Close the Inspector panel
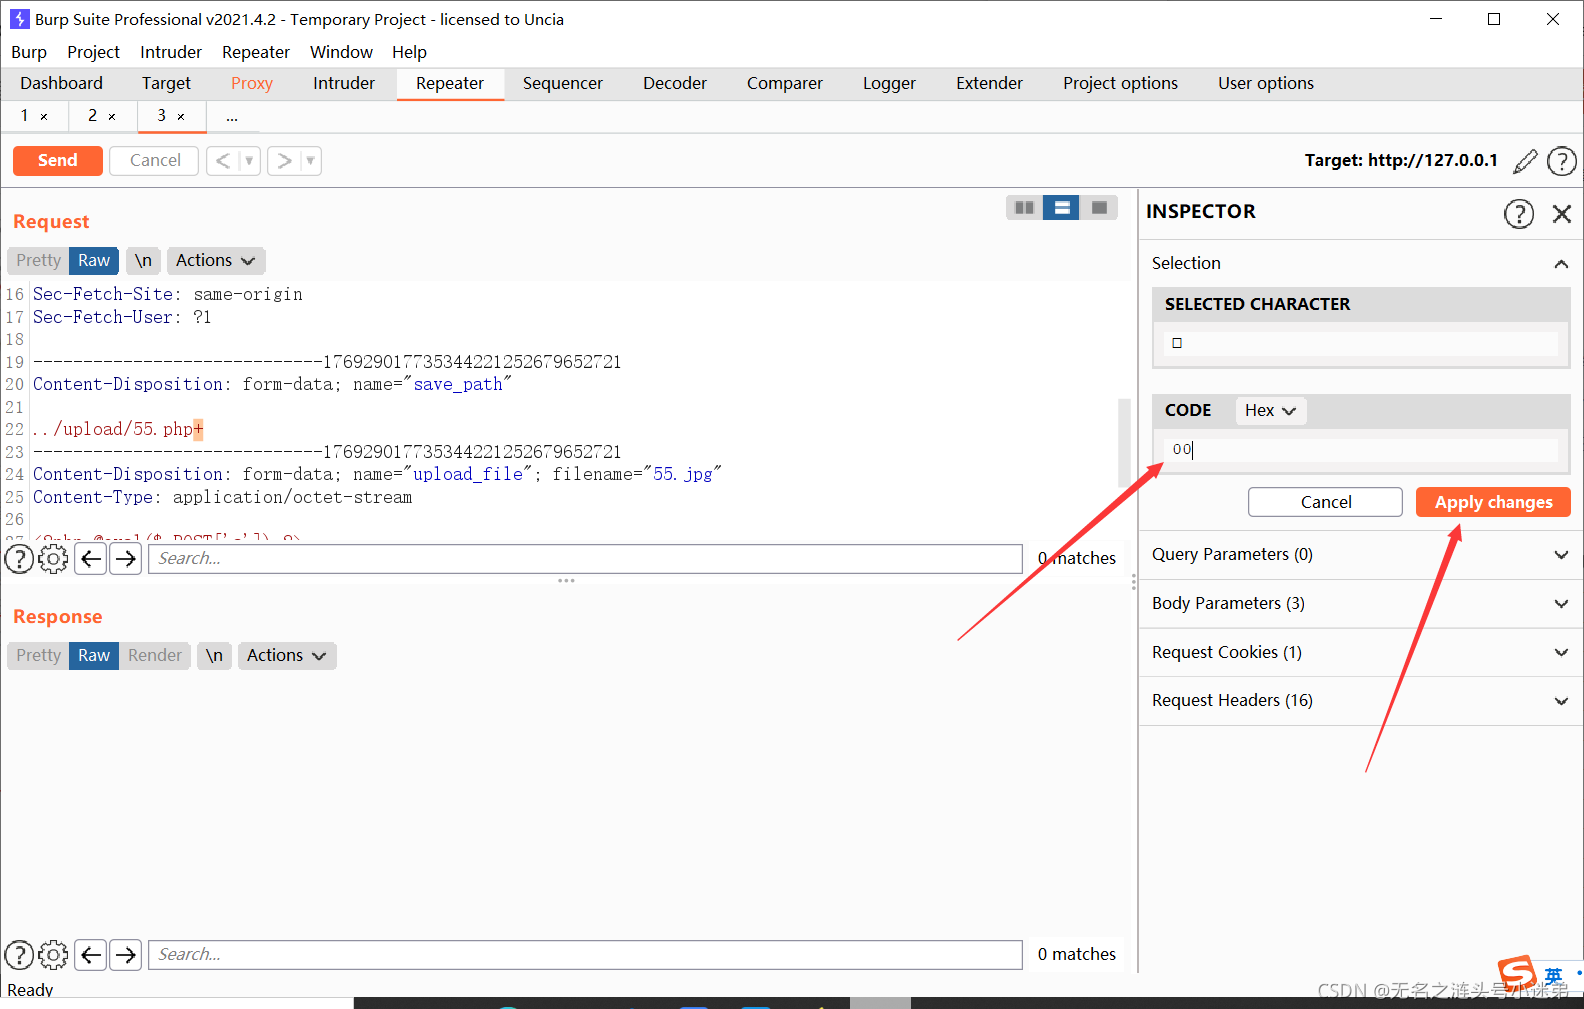 tap(1562, 213)
